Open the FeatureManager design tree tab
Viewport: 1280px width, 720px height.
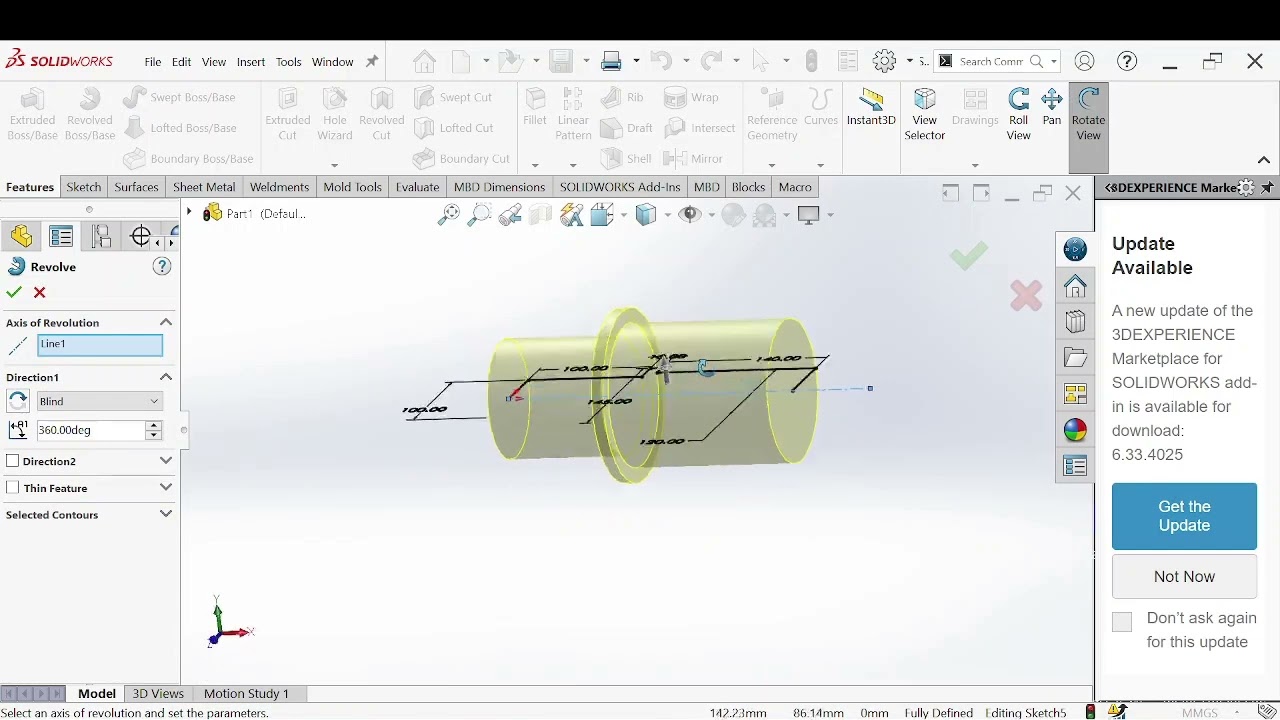click(22, 236)
